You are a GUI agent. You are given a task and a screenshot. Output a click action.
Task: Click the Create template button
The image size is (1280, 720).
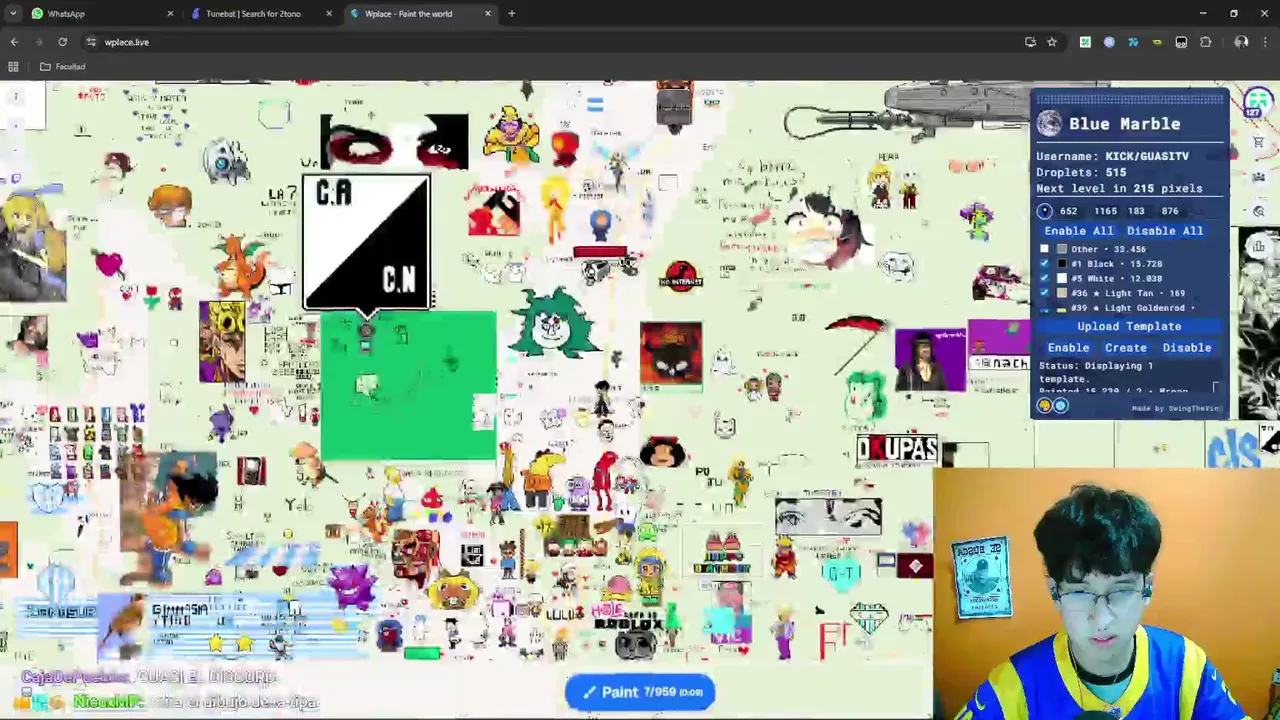click(x=1126, y=348)
